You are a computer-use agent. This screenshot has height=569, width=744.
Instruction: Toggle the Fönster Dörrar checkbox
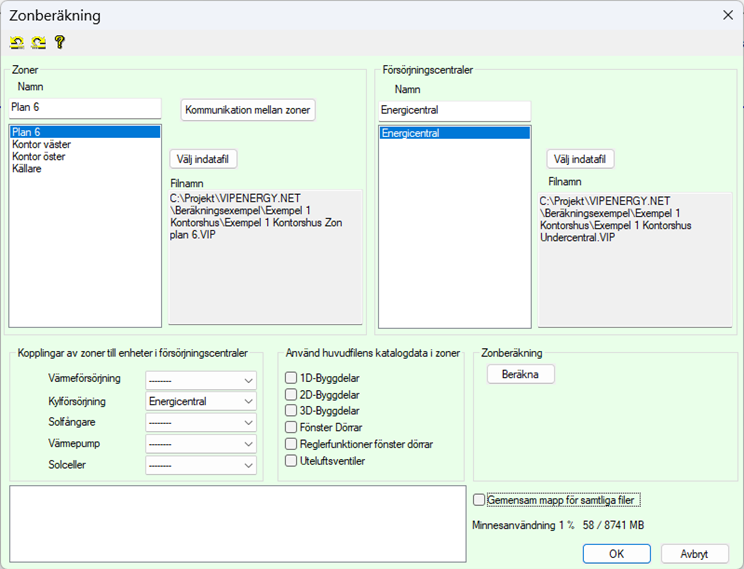click(291, 427)
